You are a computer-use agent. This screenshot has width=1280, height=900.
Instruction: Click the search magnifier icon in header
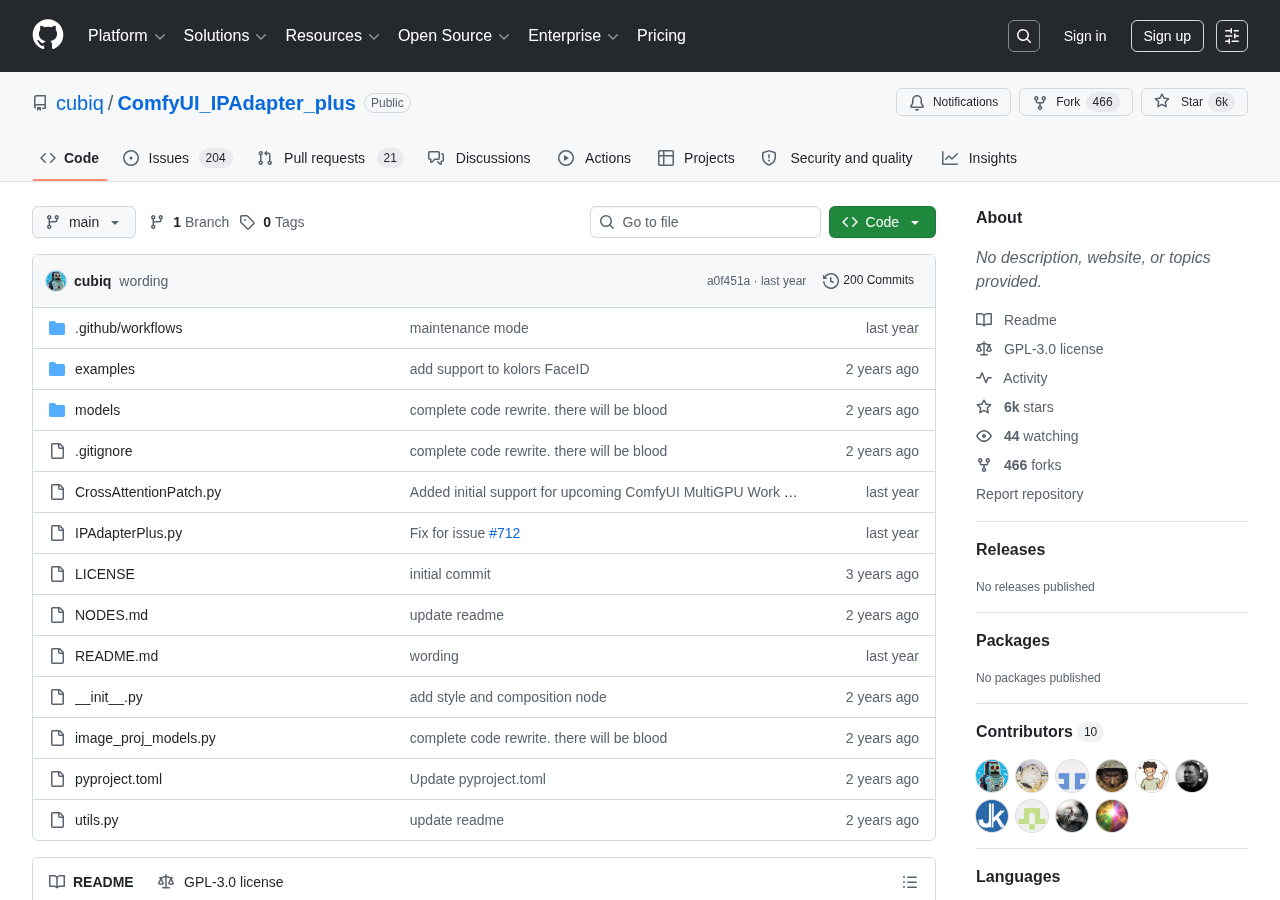[1024, 36]
